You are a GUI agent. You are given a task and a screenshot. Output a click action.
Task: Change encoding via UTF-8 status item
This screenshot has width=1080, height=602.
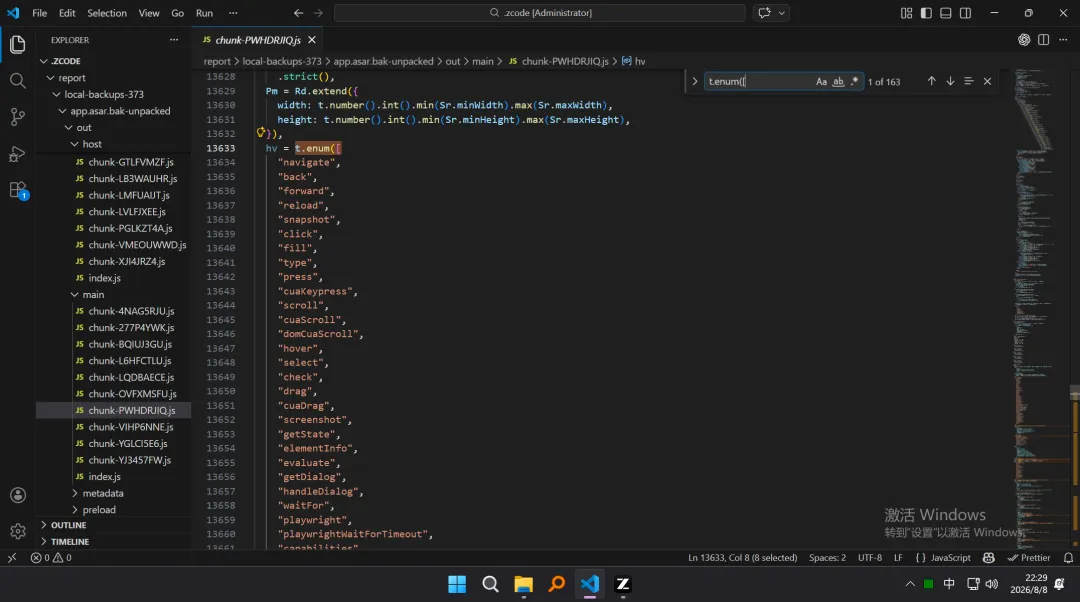[x=870, y=558]
